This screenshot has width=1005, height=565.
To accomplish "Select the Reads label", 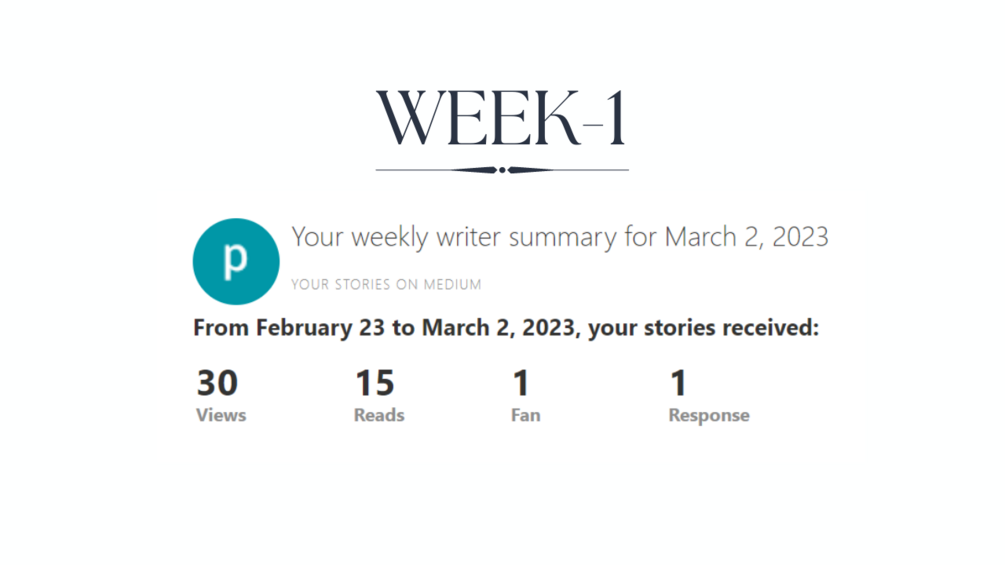I will coord(379,415).
